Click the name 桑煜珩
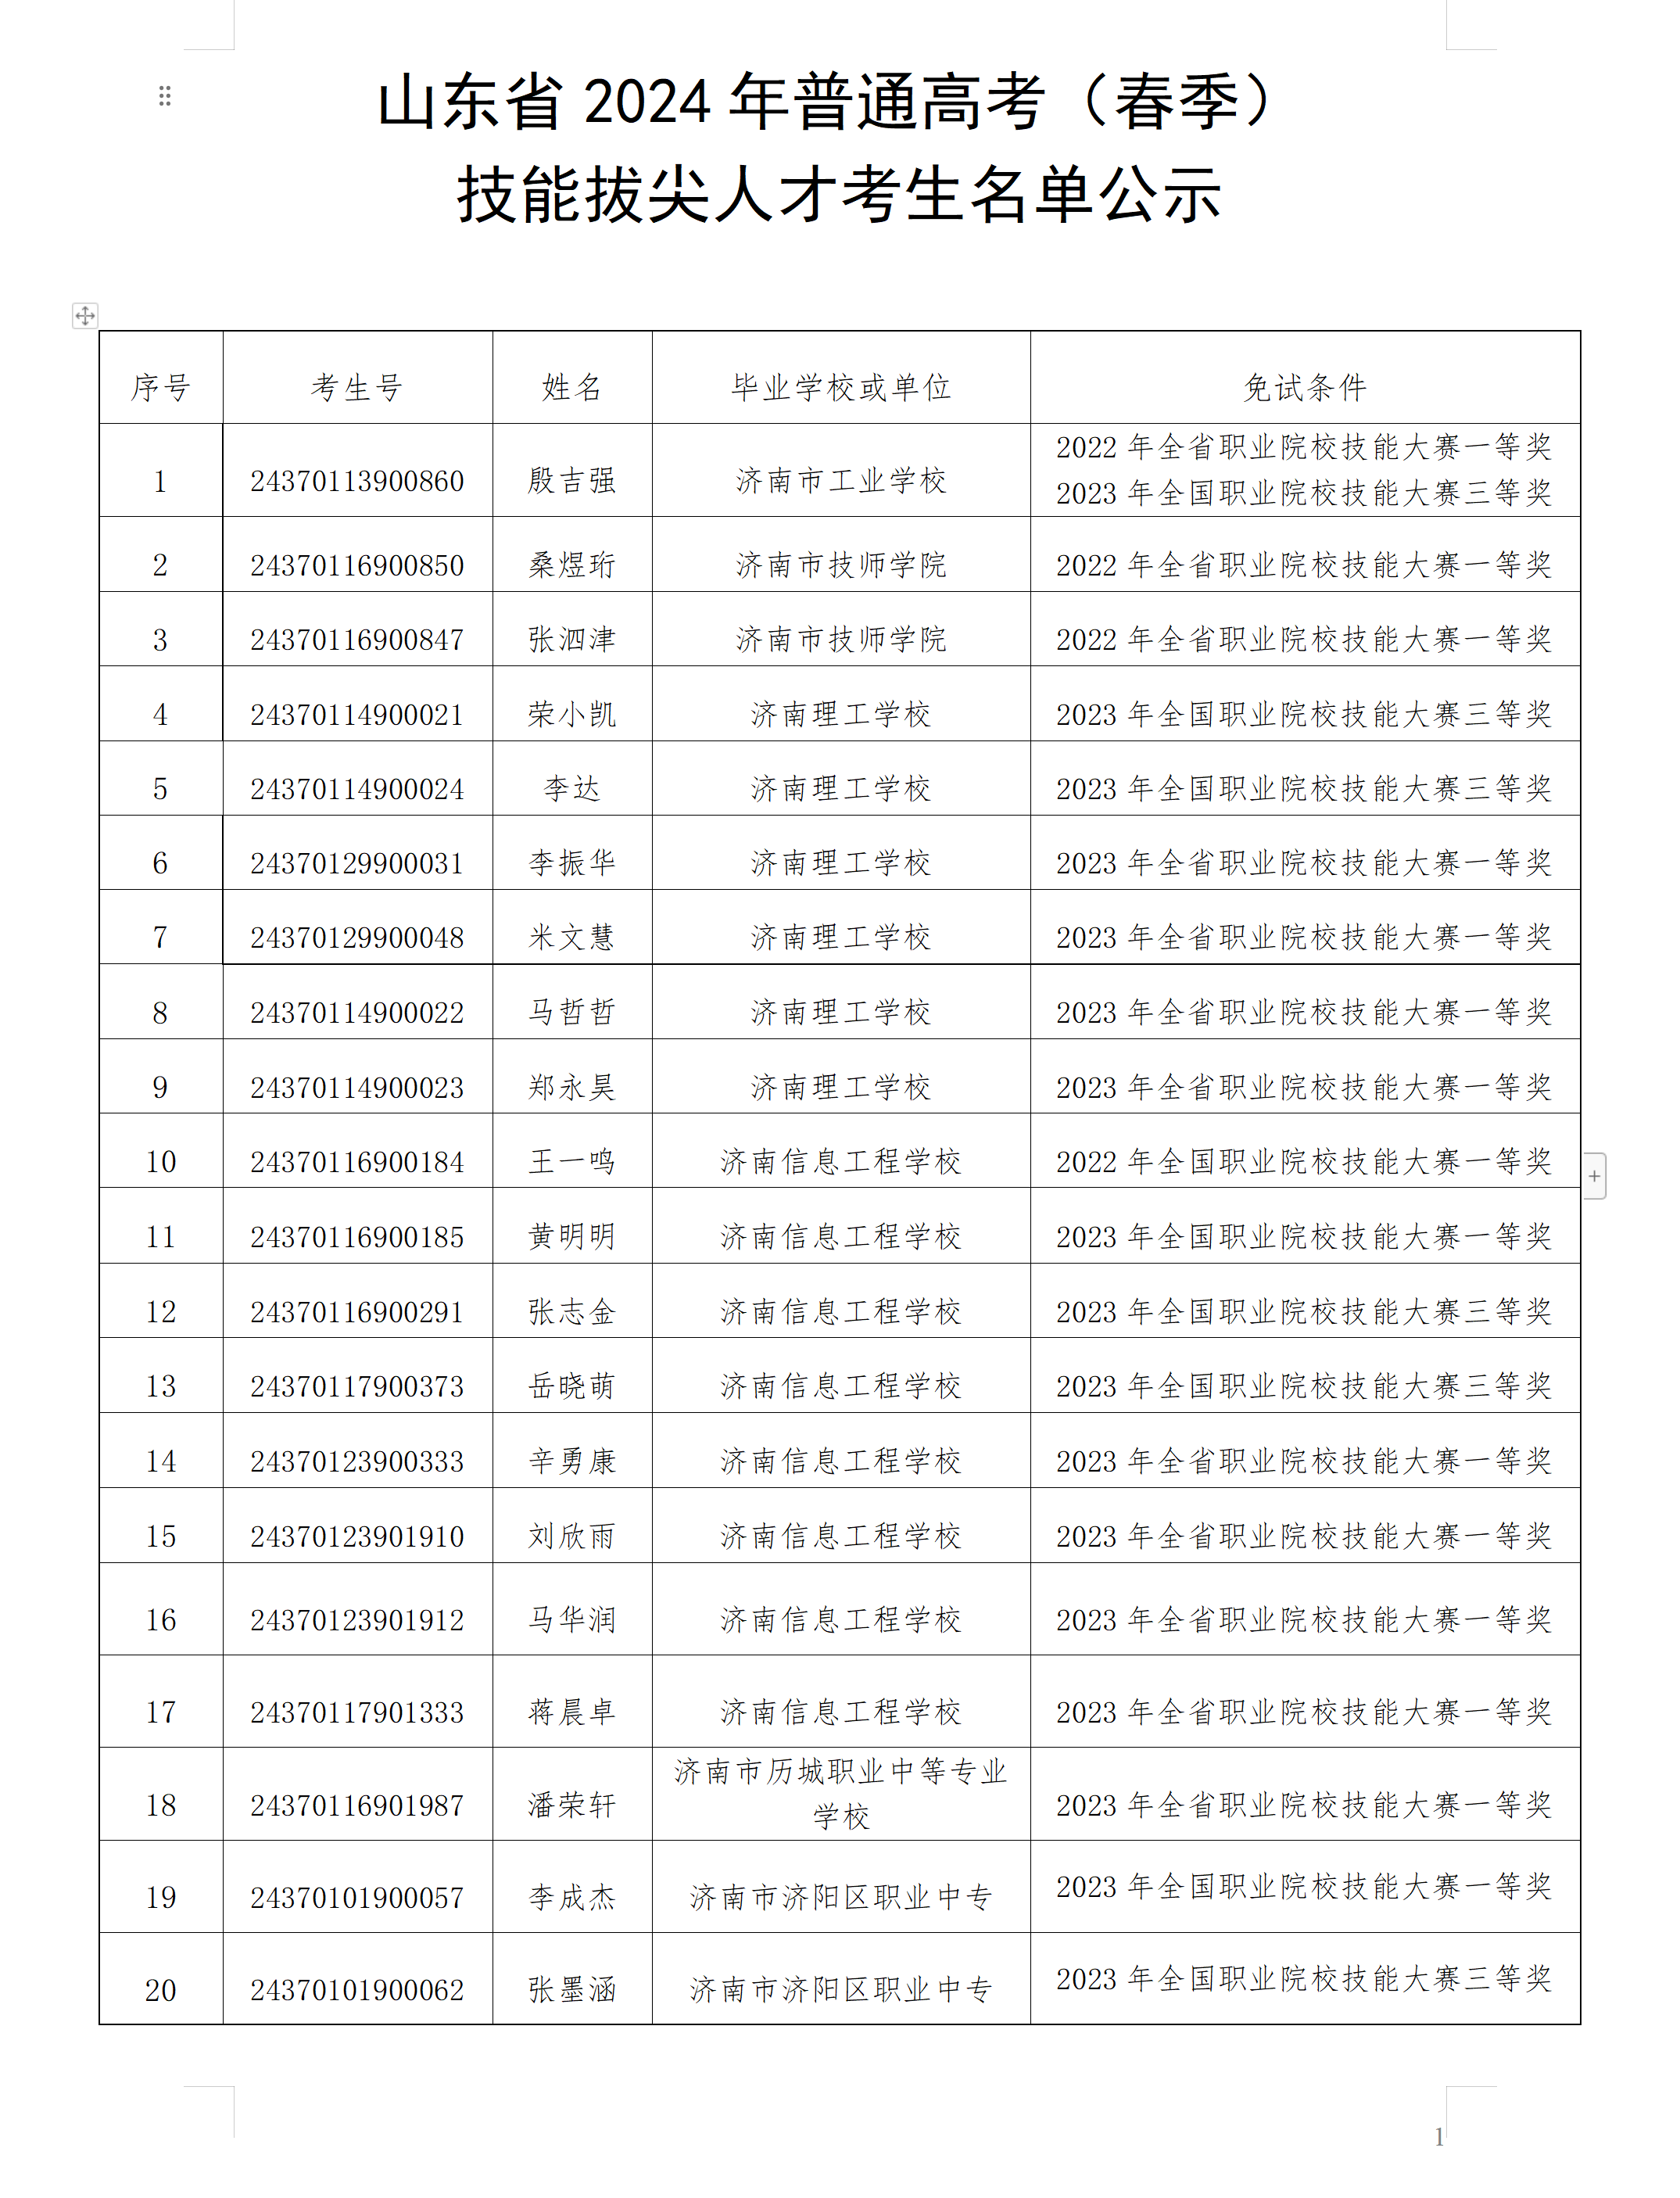The width and height of the screenshot is (1680, 2198). pos(572,565)
